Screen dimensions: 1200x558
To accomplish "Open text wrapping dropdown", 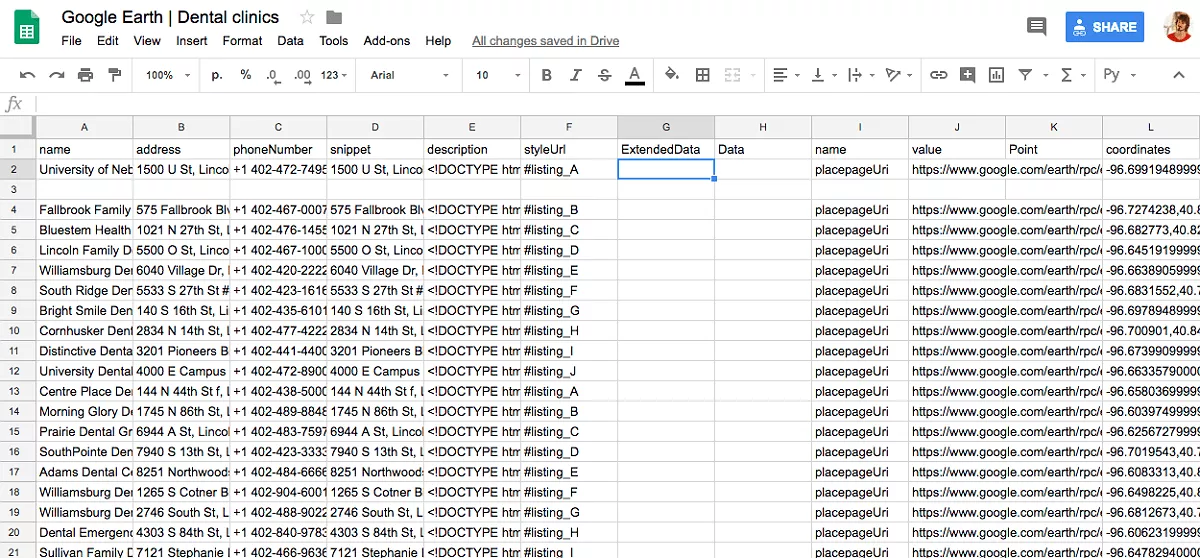I will (x=860, y=75).
